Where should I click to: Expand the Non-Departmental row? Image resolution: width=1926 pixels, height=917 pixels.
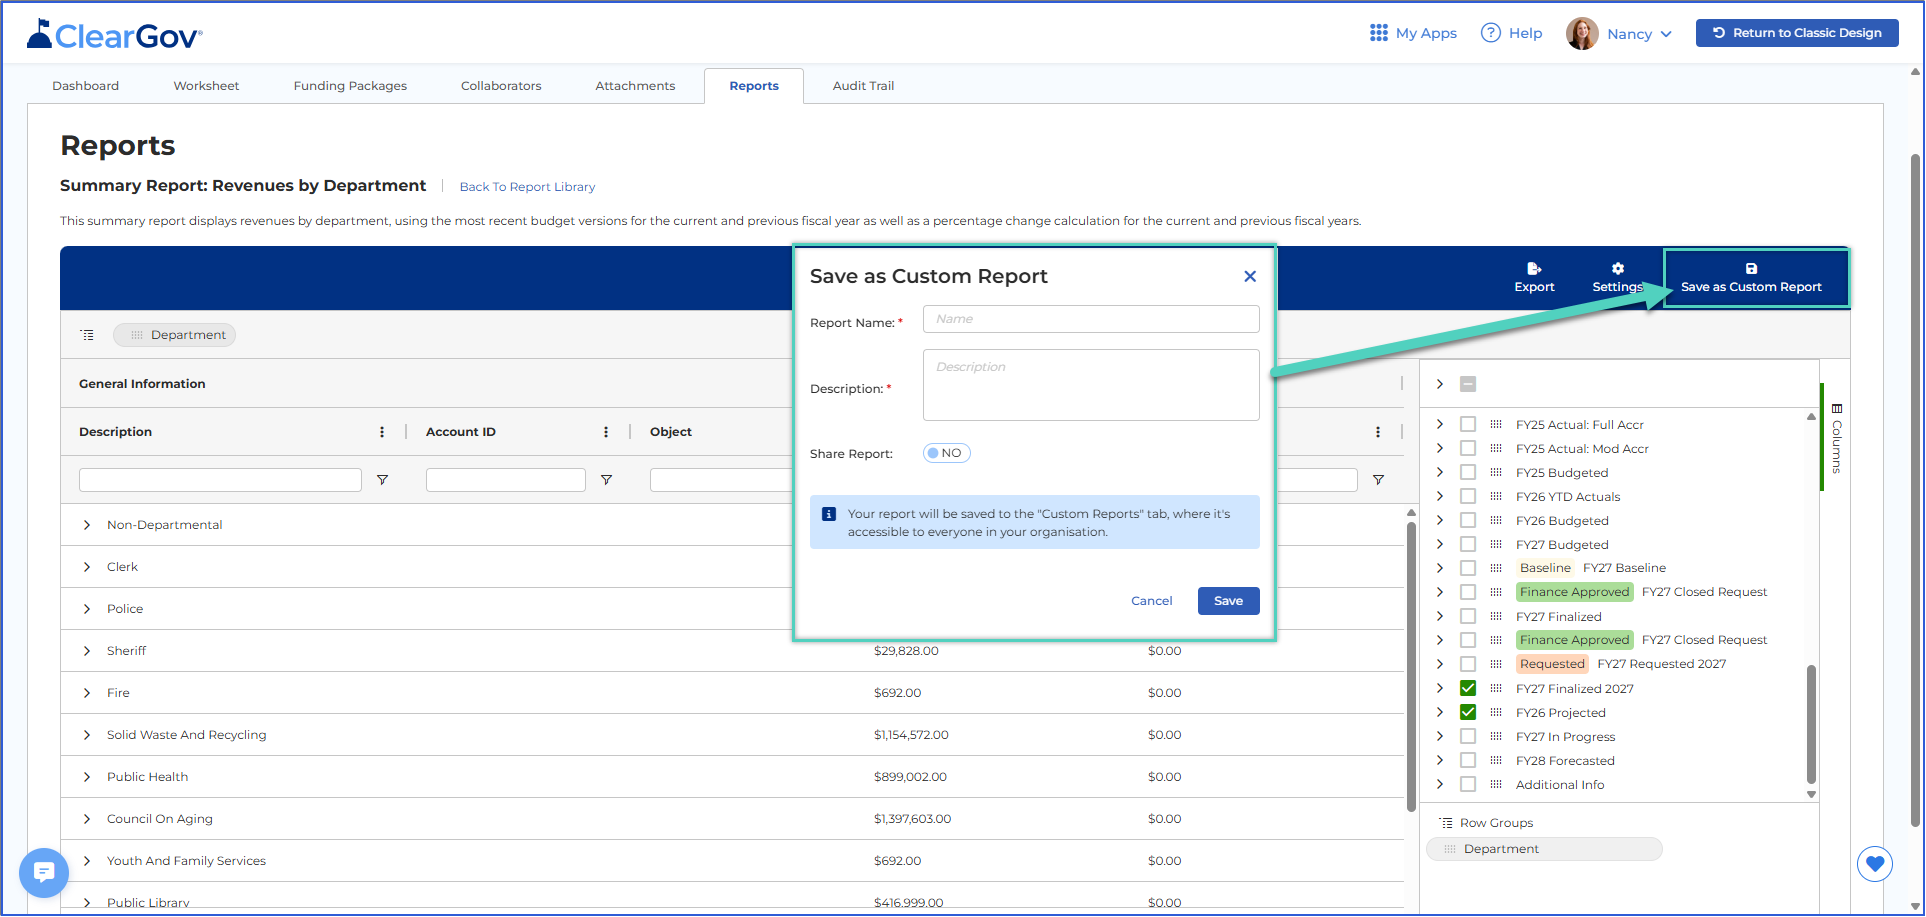87,525
